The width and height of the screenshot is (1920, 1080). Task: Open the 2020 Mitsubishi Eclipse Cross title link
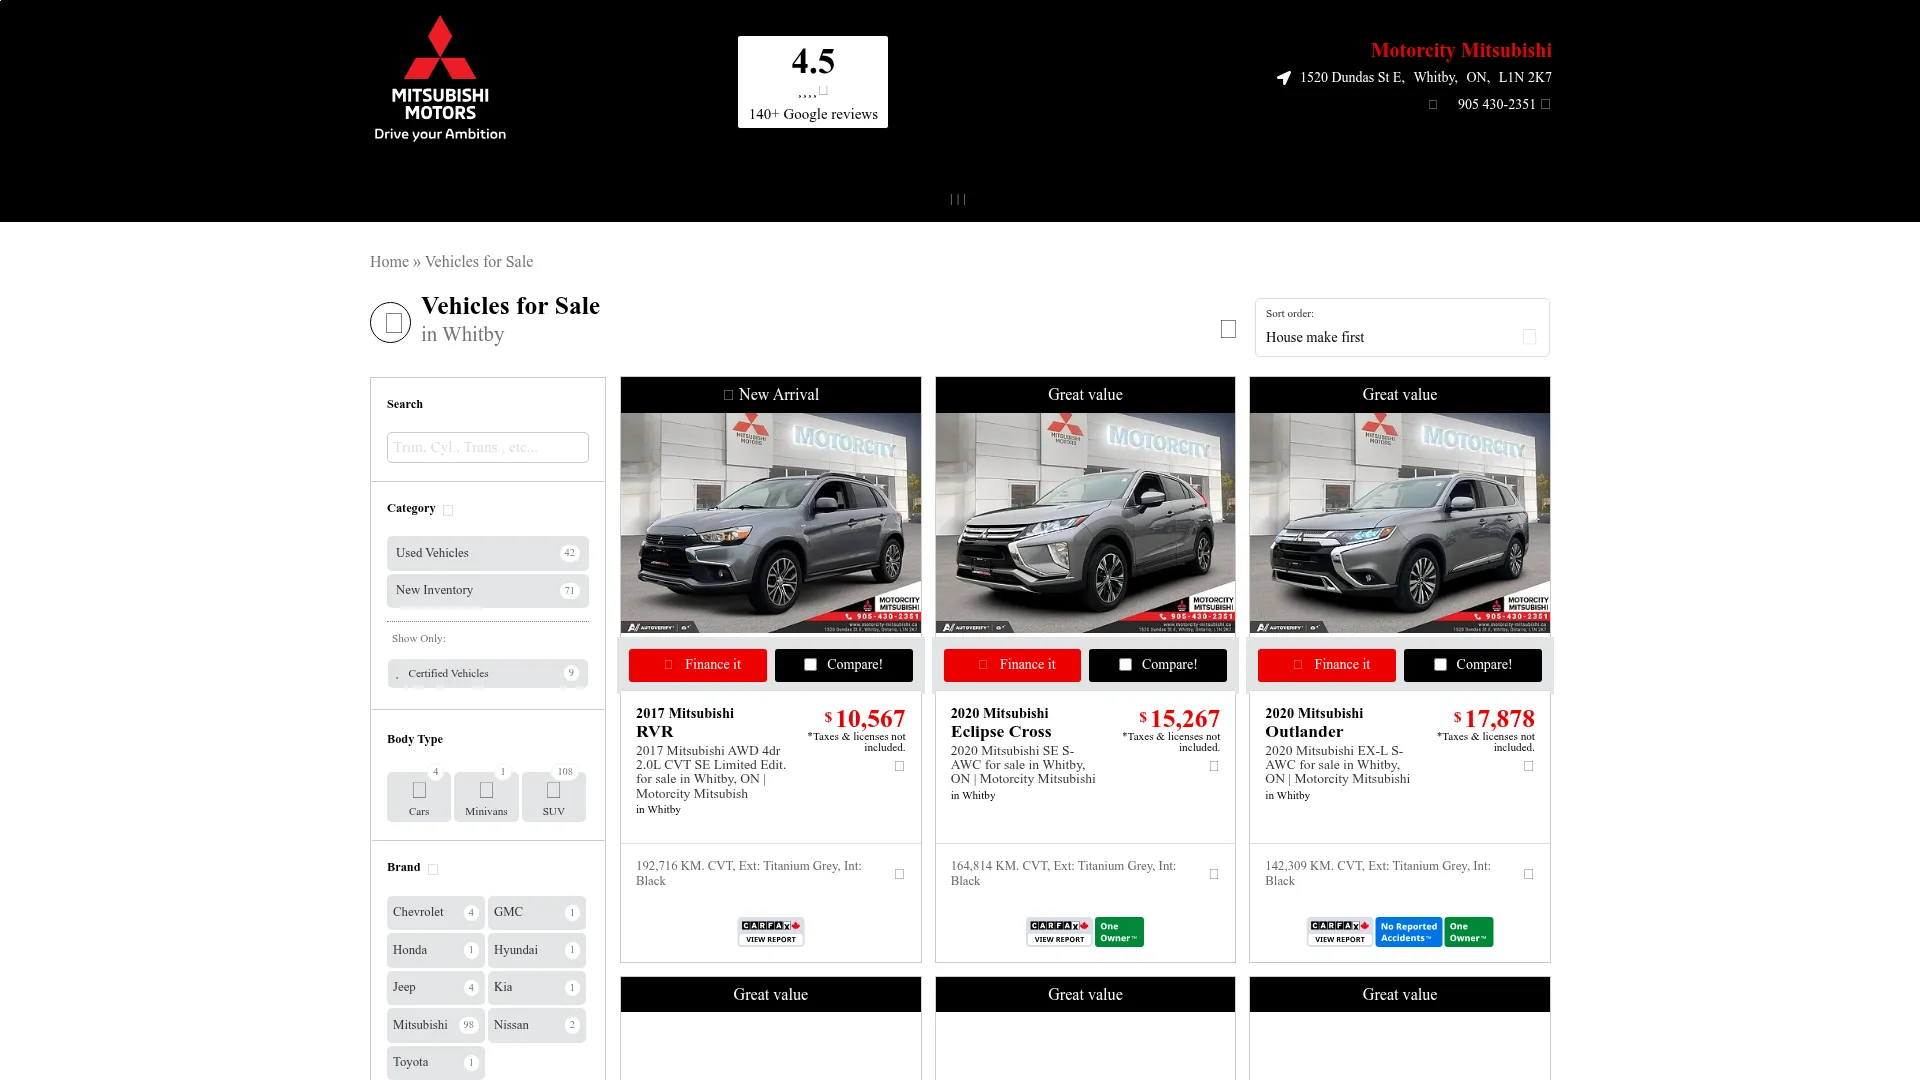(x=1001, y=722)
